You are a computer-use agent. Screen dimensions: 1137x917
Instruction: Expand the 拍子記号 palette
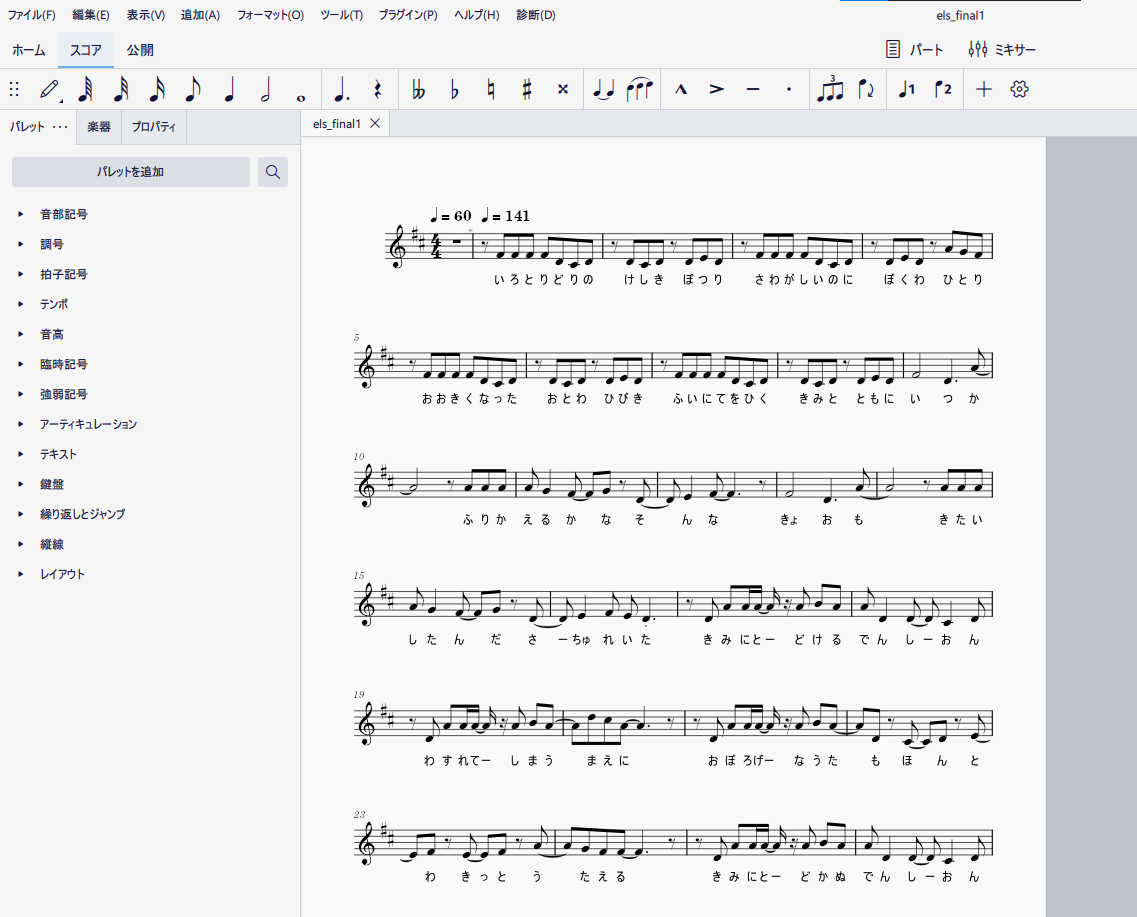pos(20,274)
